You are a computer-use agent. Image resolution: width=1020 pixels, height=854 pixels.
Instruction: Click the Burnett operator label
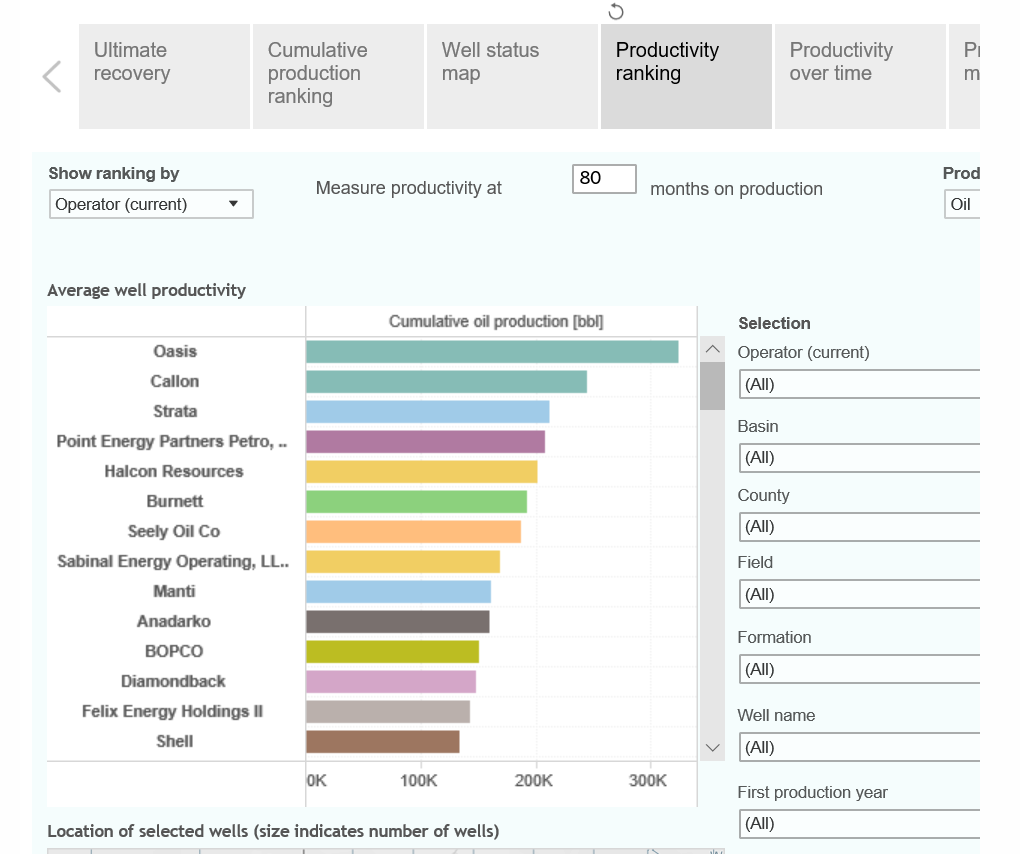pyautogui.click(x=174, y=501)
